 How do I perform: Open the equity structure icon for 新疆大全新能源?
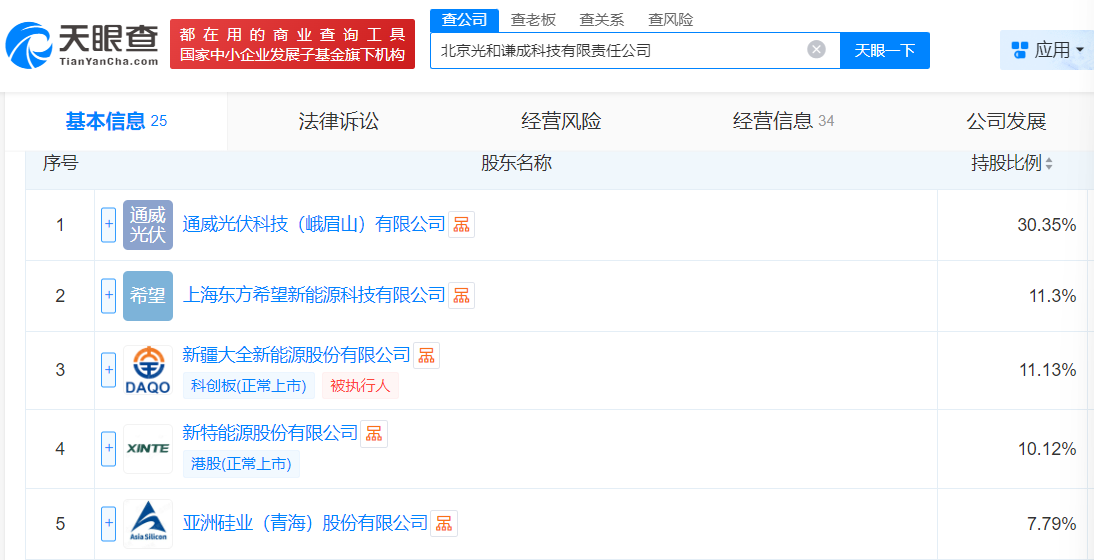(x=426, y=356)
